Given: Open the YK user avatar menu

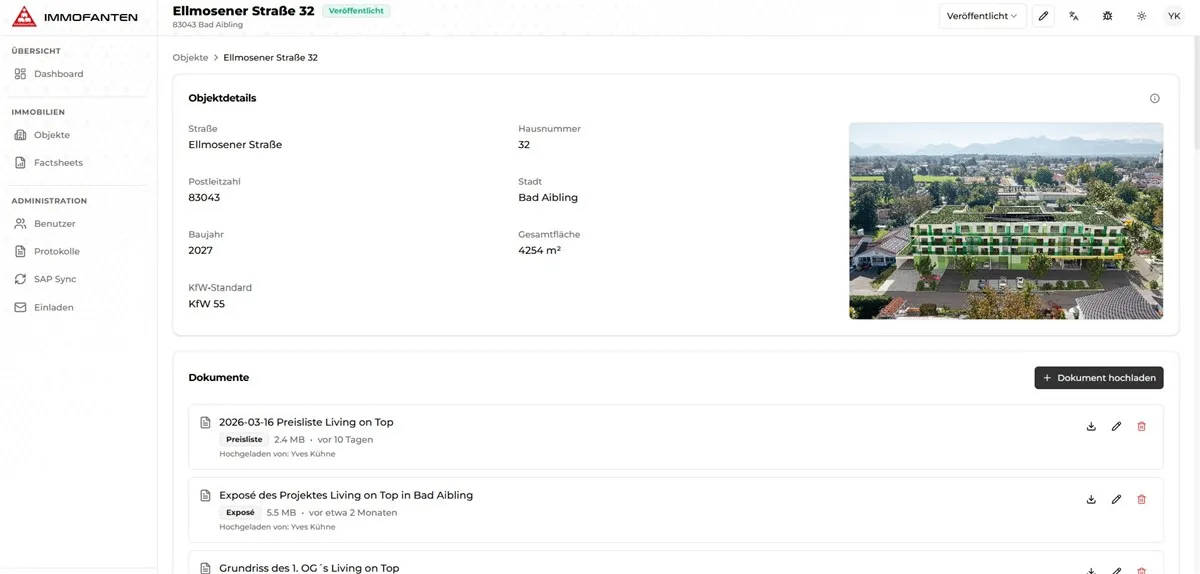Looking at the screenshot, I should [1174, 16].
